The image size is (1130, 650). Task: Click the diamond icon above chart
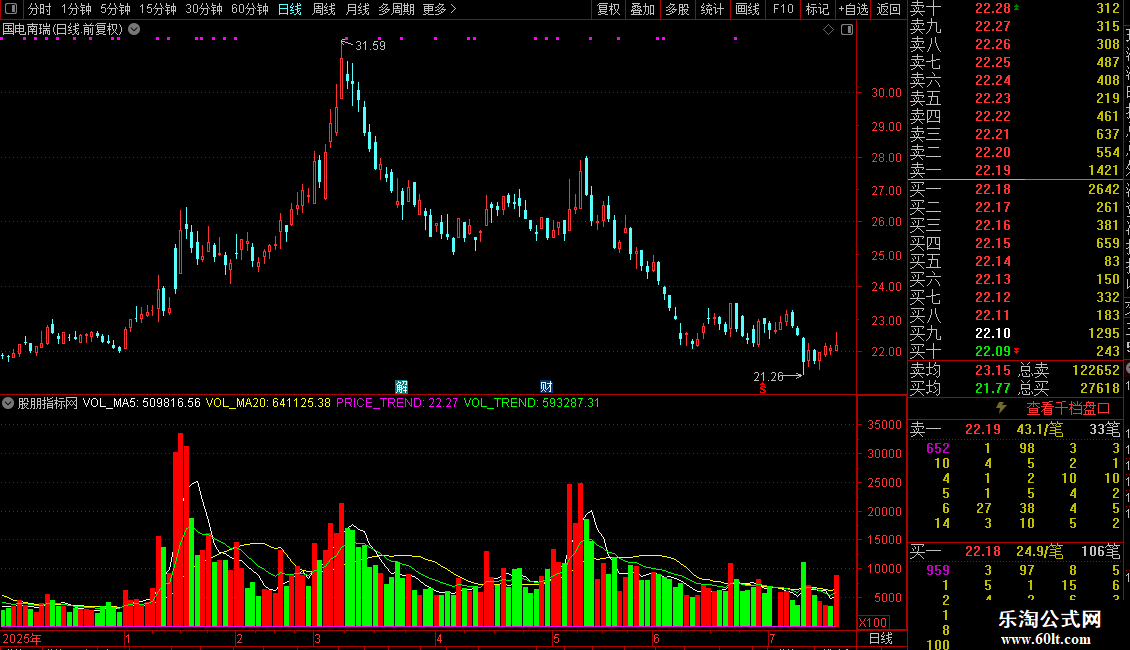tap(828, 30)
